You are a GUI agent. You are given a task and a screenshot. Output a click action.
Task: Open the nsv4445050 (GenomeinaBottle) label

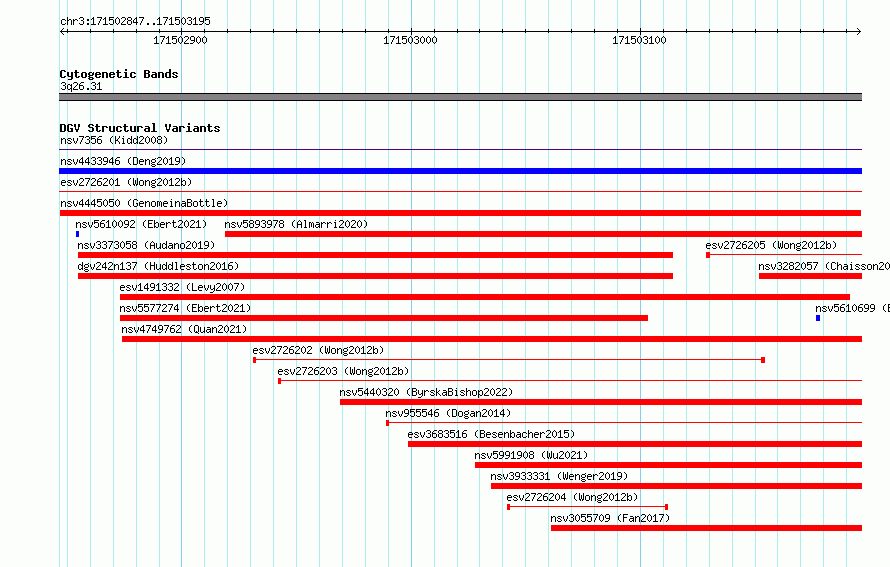click(144, 203)
